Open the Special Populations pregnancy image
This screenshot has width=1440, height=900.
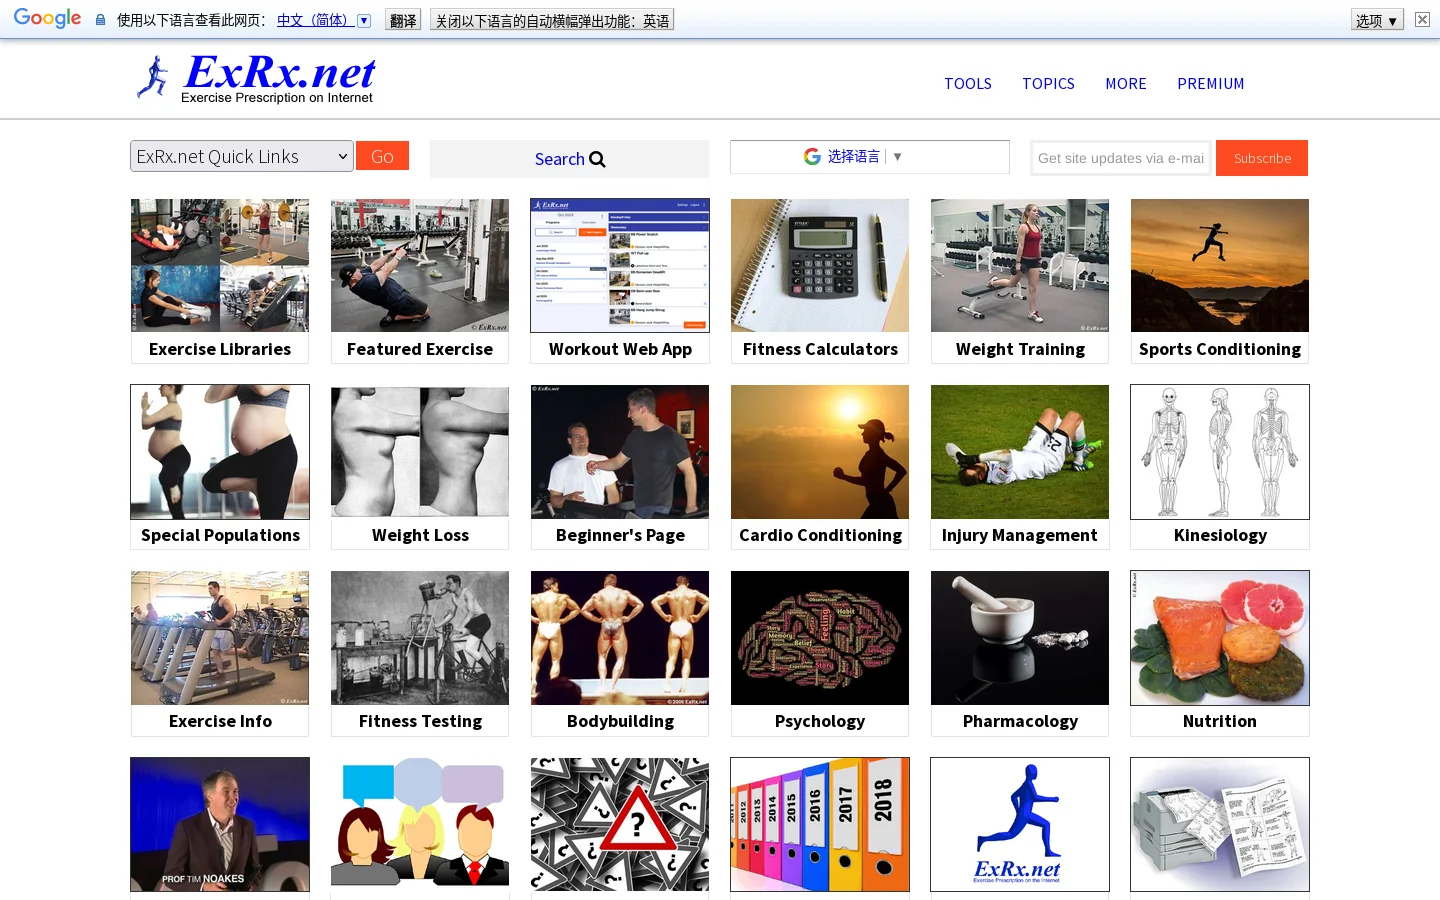tap(220, 452)
